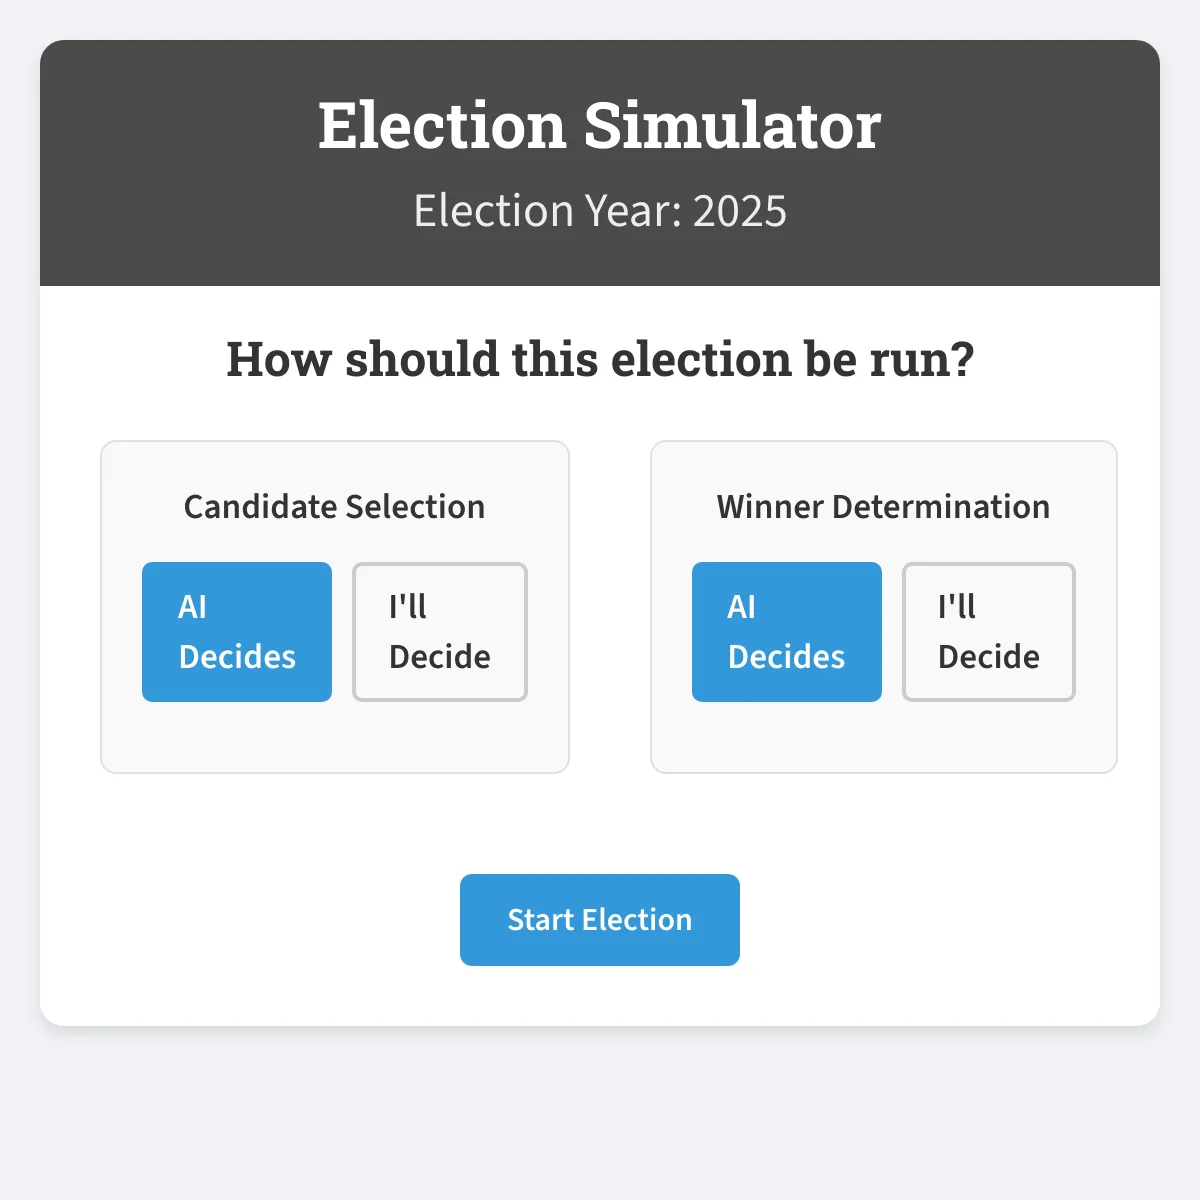Screen dimensions: 1200x1200
Task: Click the 2025 year value in header
Action: point(740,211)
